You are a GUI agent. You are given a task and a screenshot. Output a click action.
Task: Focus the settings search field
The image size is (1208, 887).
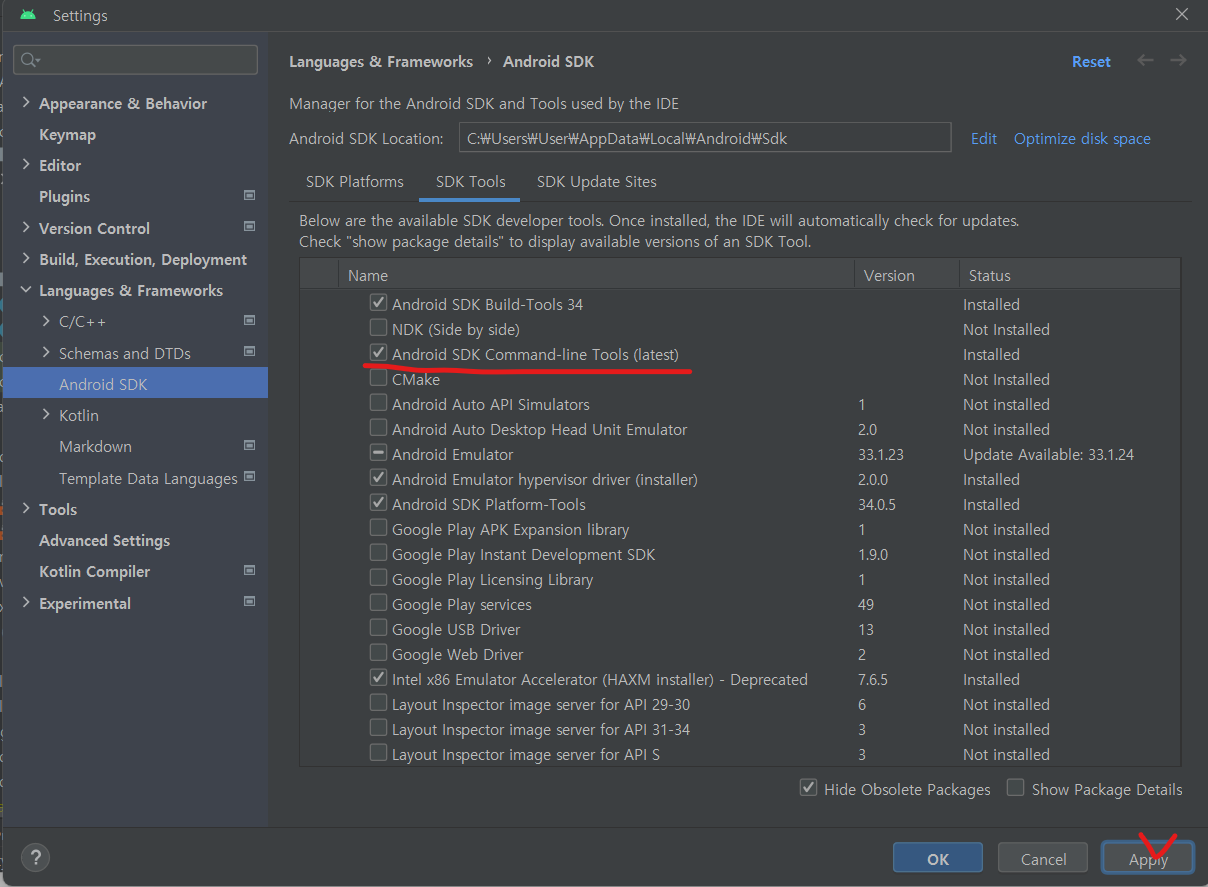pos(136,60)
